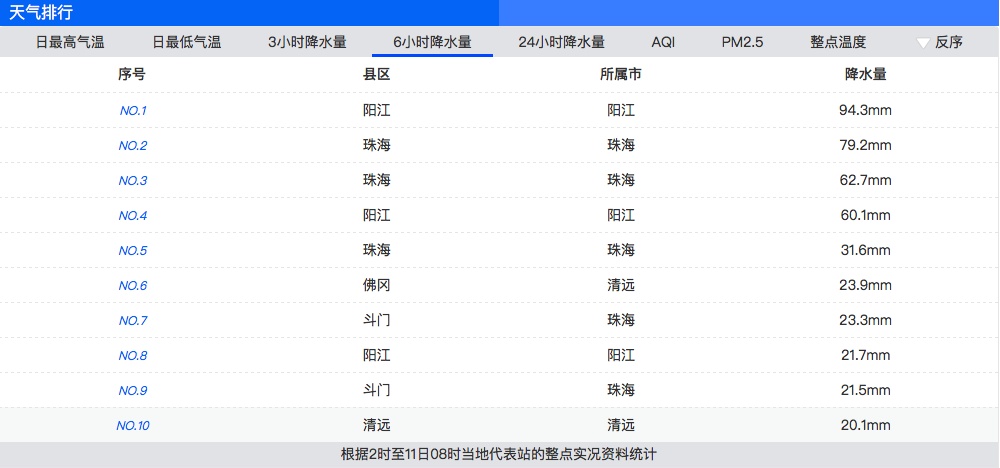Click county 清远 in row NO.10
The image size is (1000, 468).
[376, 425]
